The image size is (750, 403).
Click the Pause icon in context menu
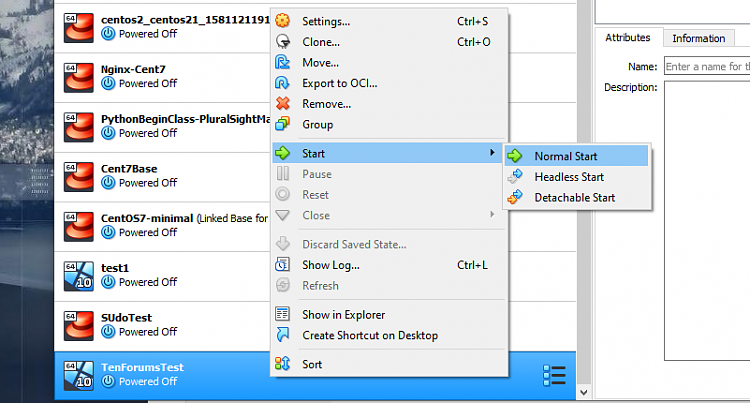283,174
